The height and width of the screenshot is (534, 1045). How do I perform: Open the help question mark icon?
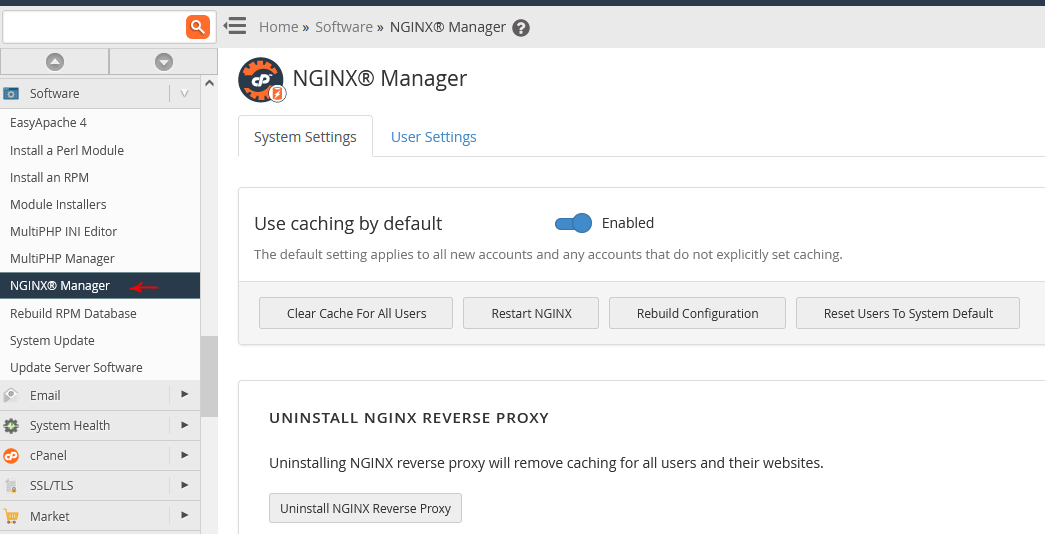(521, 28)
